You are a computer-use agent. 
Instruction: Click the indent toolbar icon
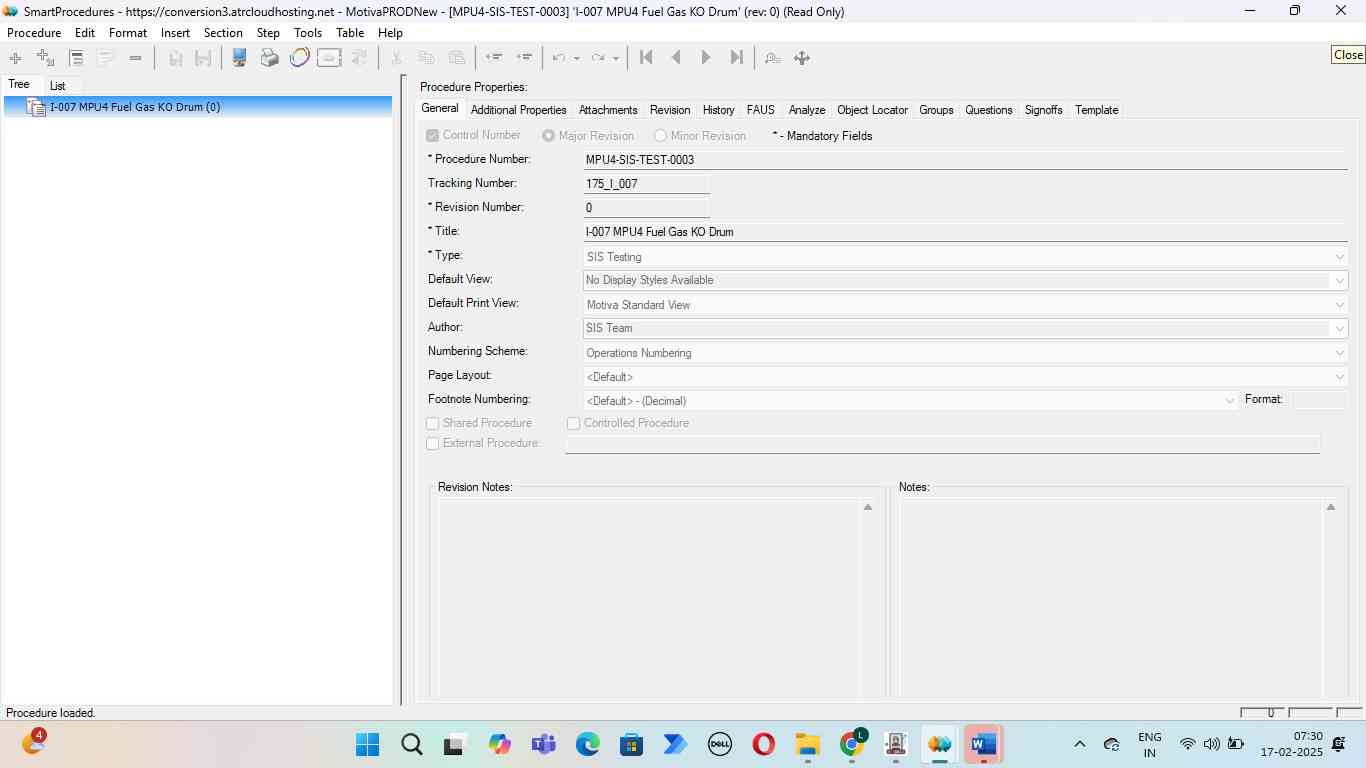click(x=524, y=58)
